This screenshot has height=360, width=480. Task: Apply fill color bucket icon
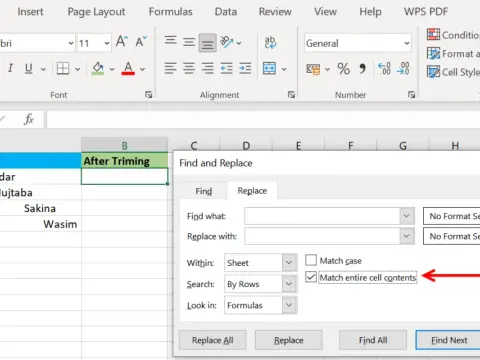tap(98, 68)
